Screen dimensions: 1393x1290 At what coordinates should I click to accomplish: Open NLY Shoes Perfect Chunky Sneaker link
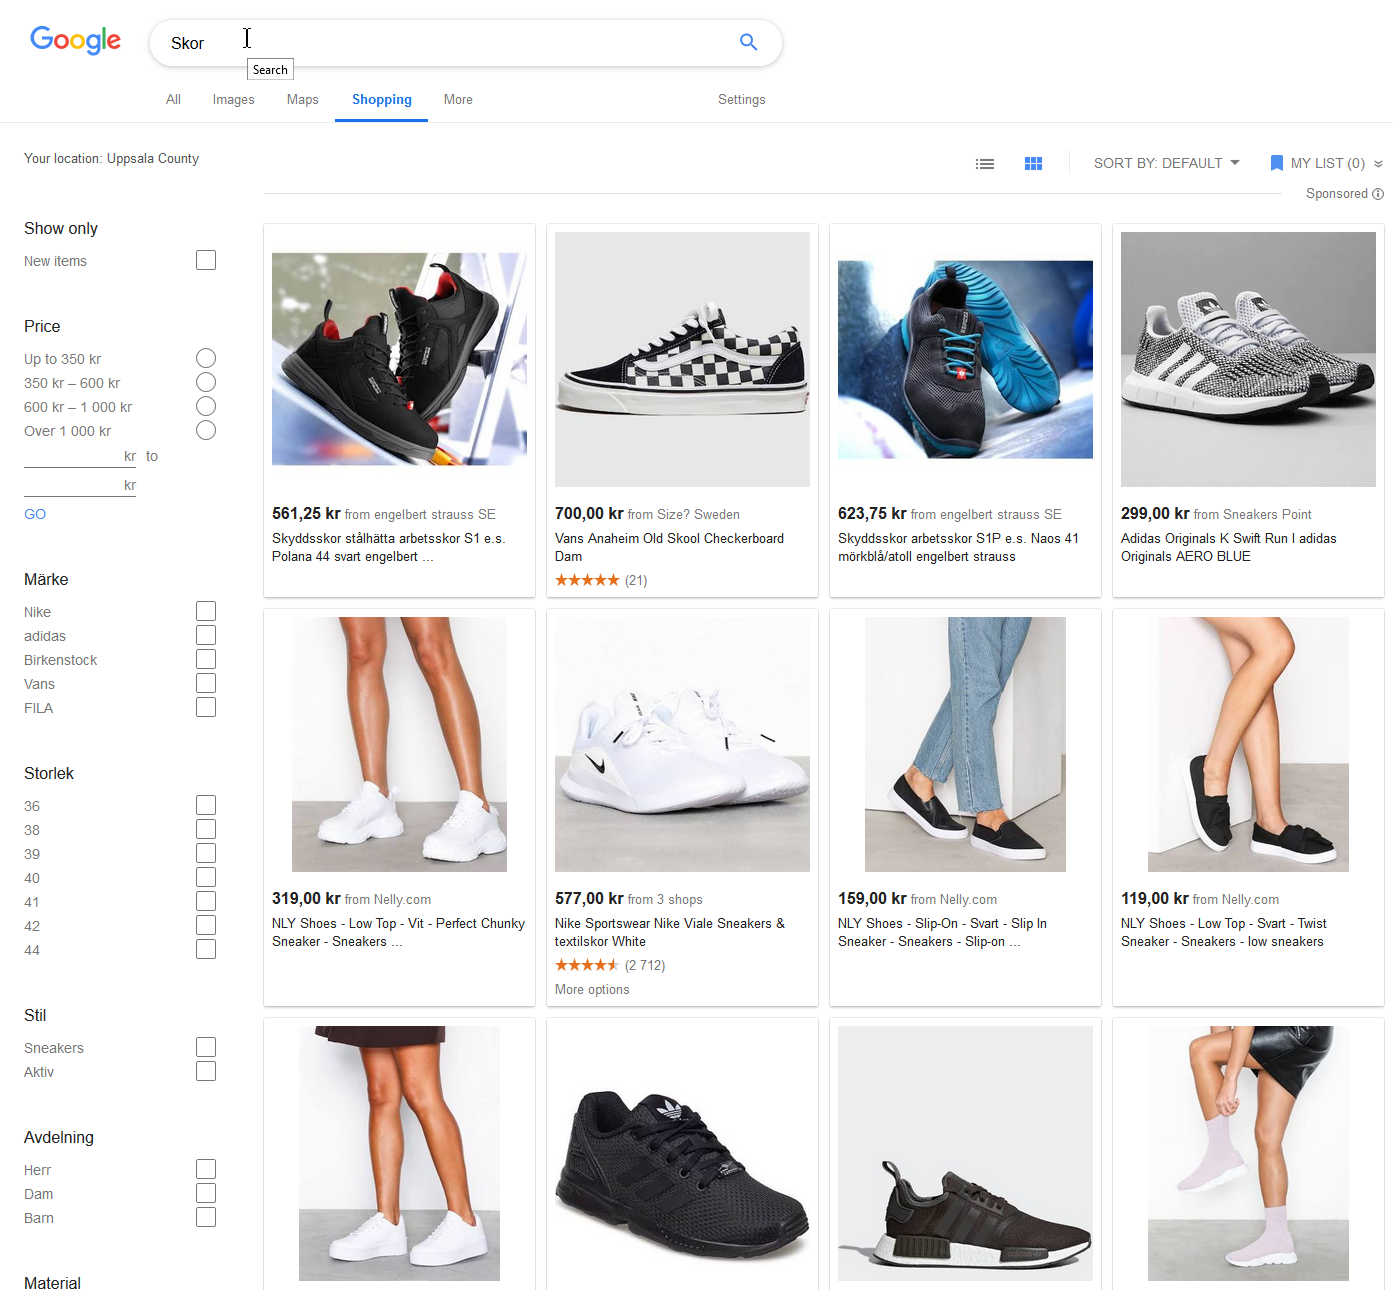click(398, 932)
